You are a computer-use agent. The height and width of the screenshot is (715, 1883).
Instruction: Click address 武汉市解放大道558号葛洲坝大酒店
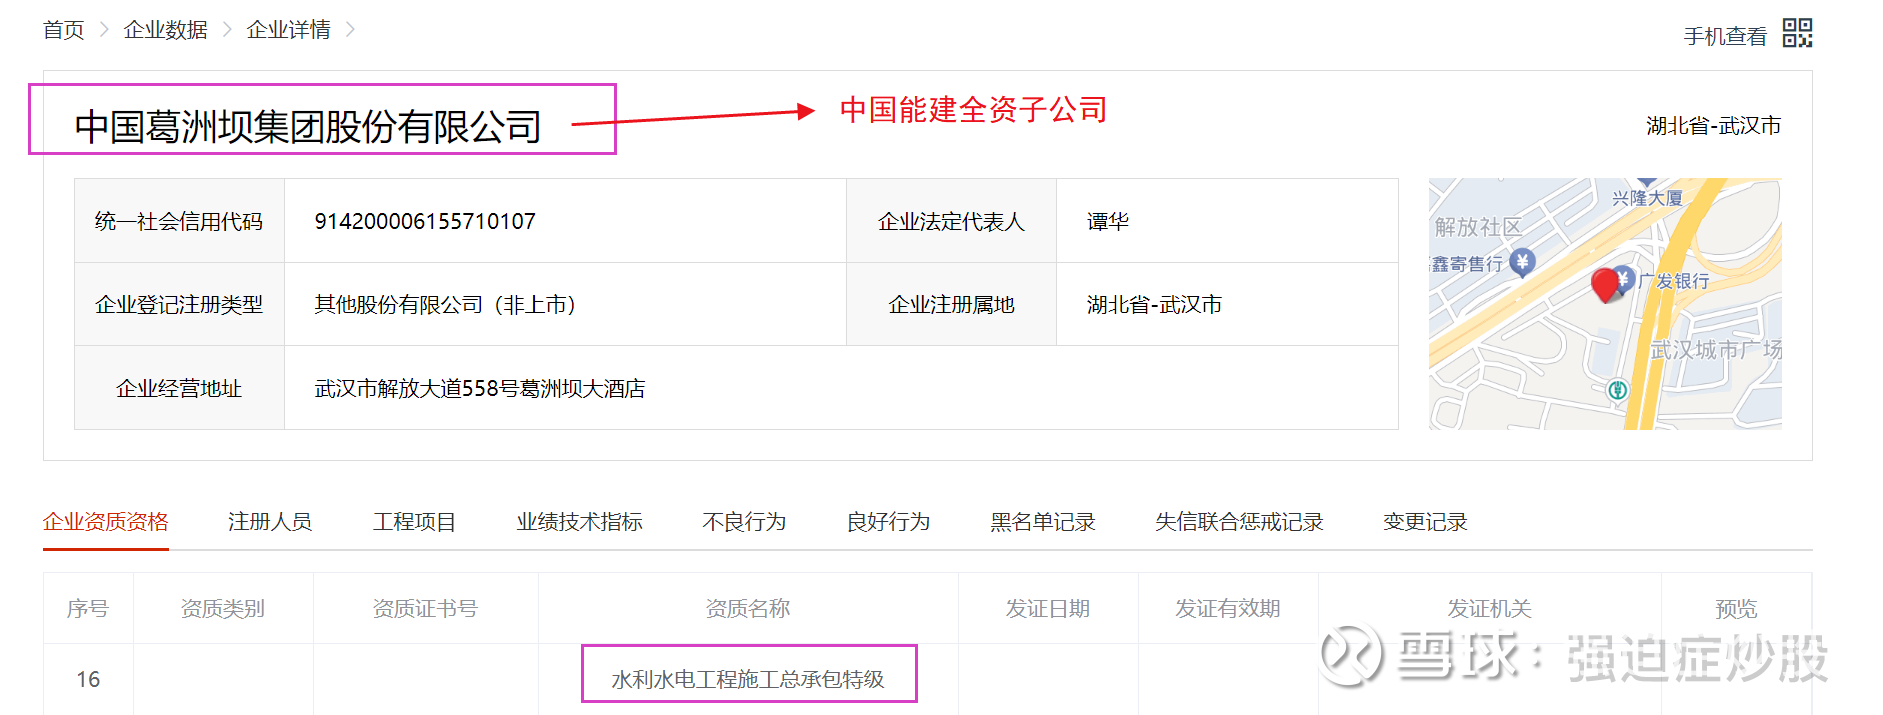(x=480, y=388)
